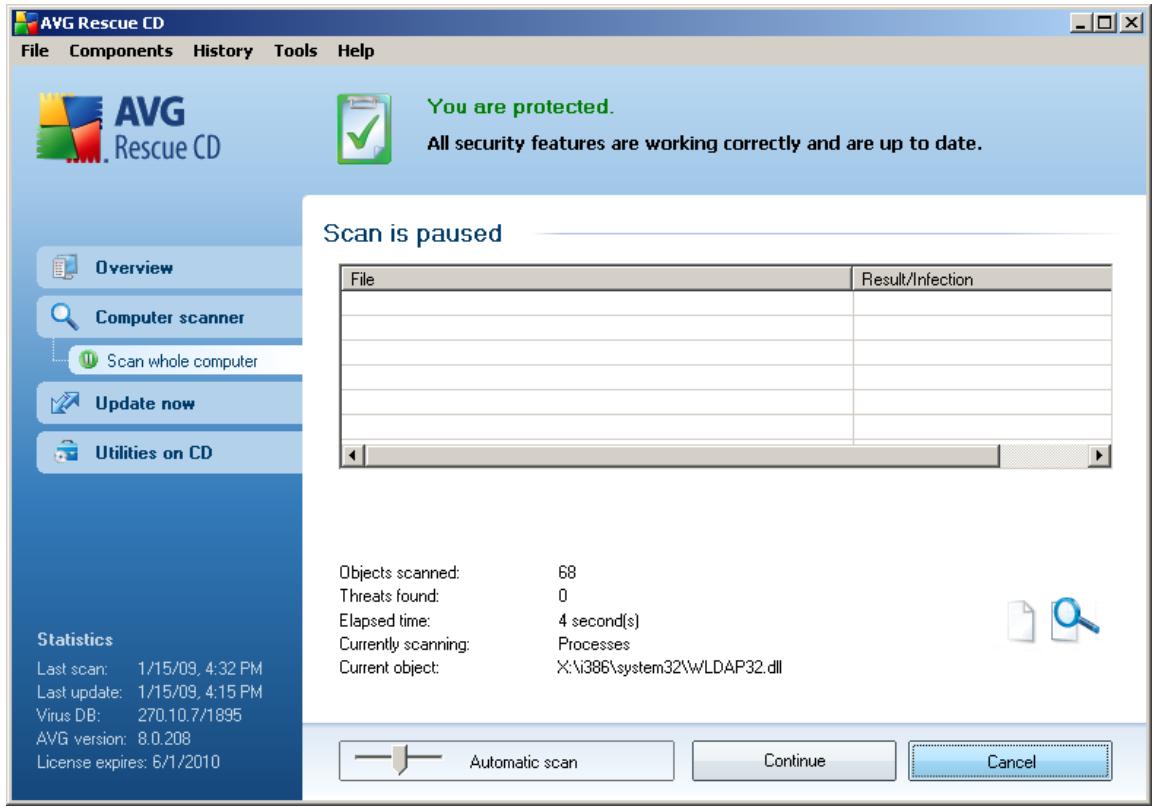The image size is (1162, 812).
Task: Click the right scroll arrow of results list
Action: point(1100,456)
